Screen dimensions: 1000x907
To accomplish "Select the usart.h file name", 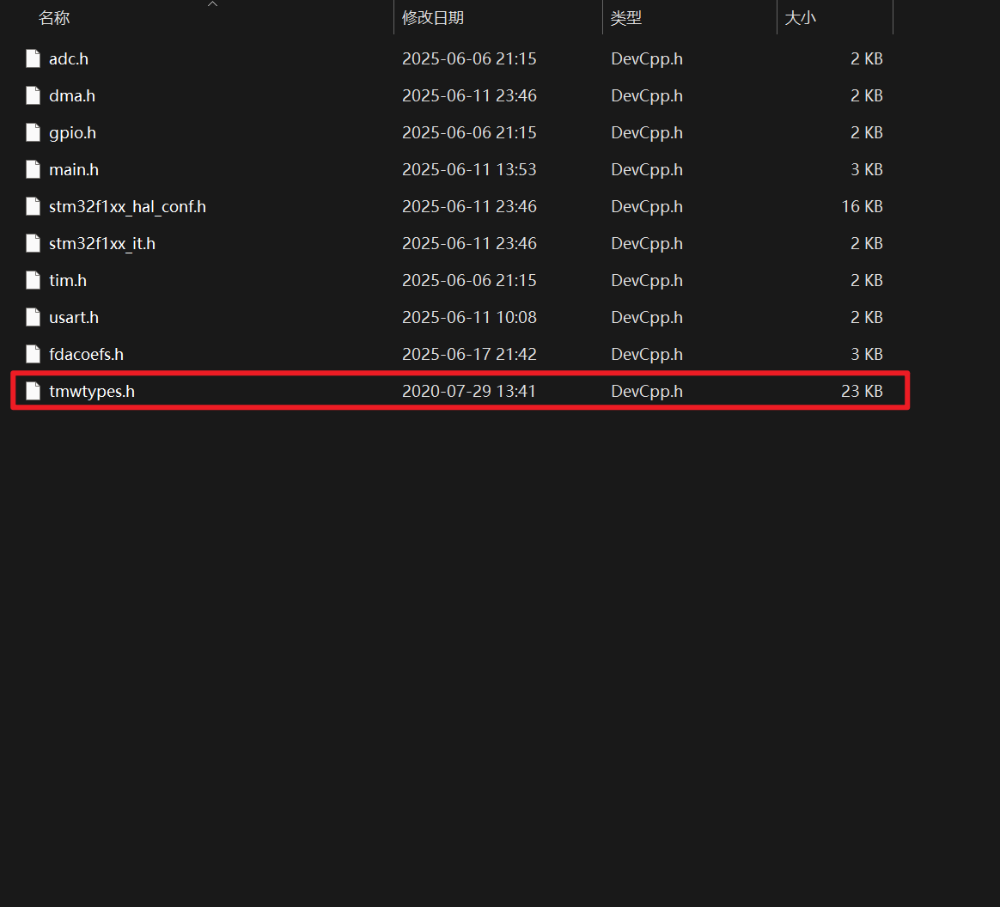I will [74, 318].
